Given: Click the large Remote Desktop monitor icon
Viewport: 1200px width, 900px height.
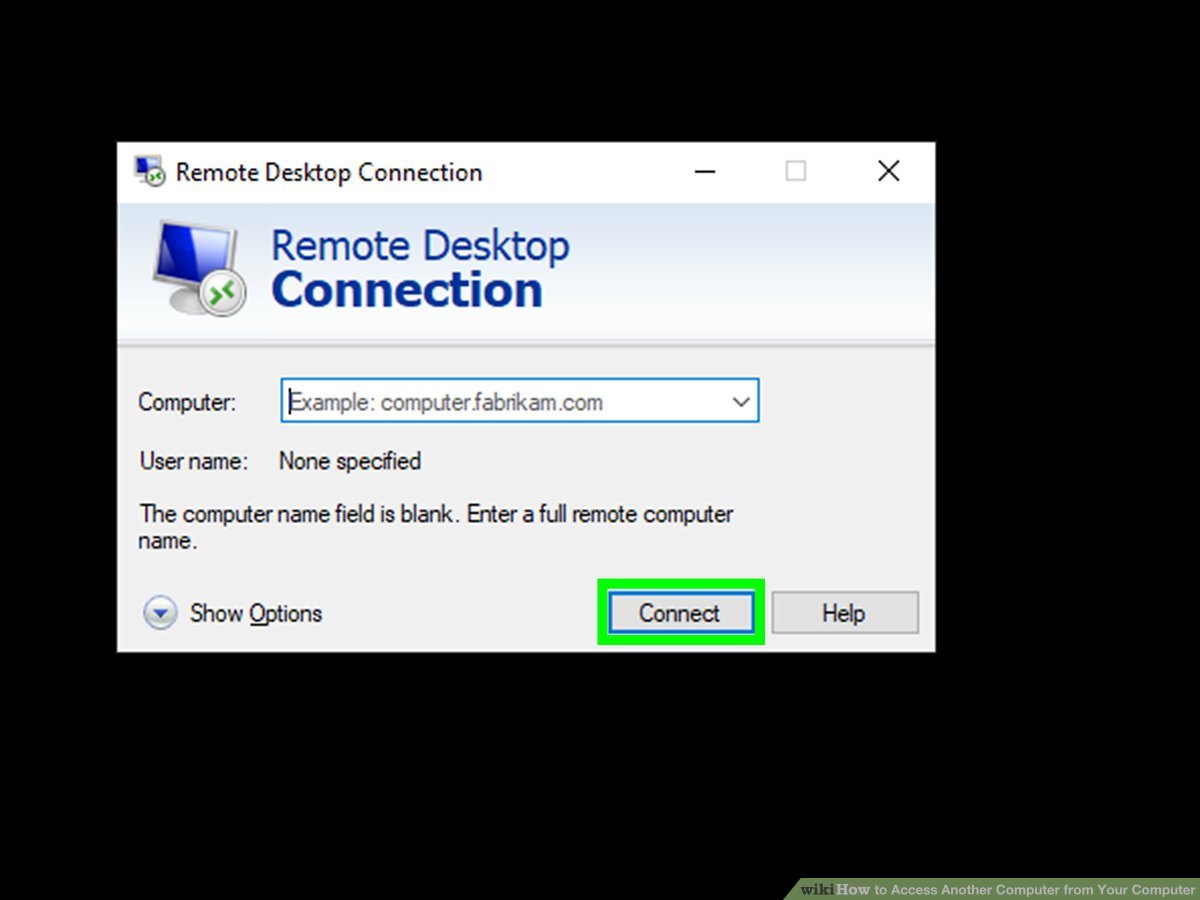Looking at the screenshot, I should pyautogui.click(x=198, y=269).
